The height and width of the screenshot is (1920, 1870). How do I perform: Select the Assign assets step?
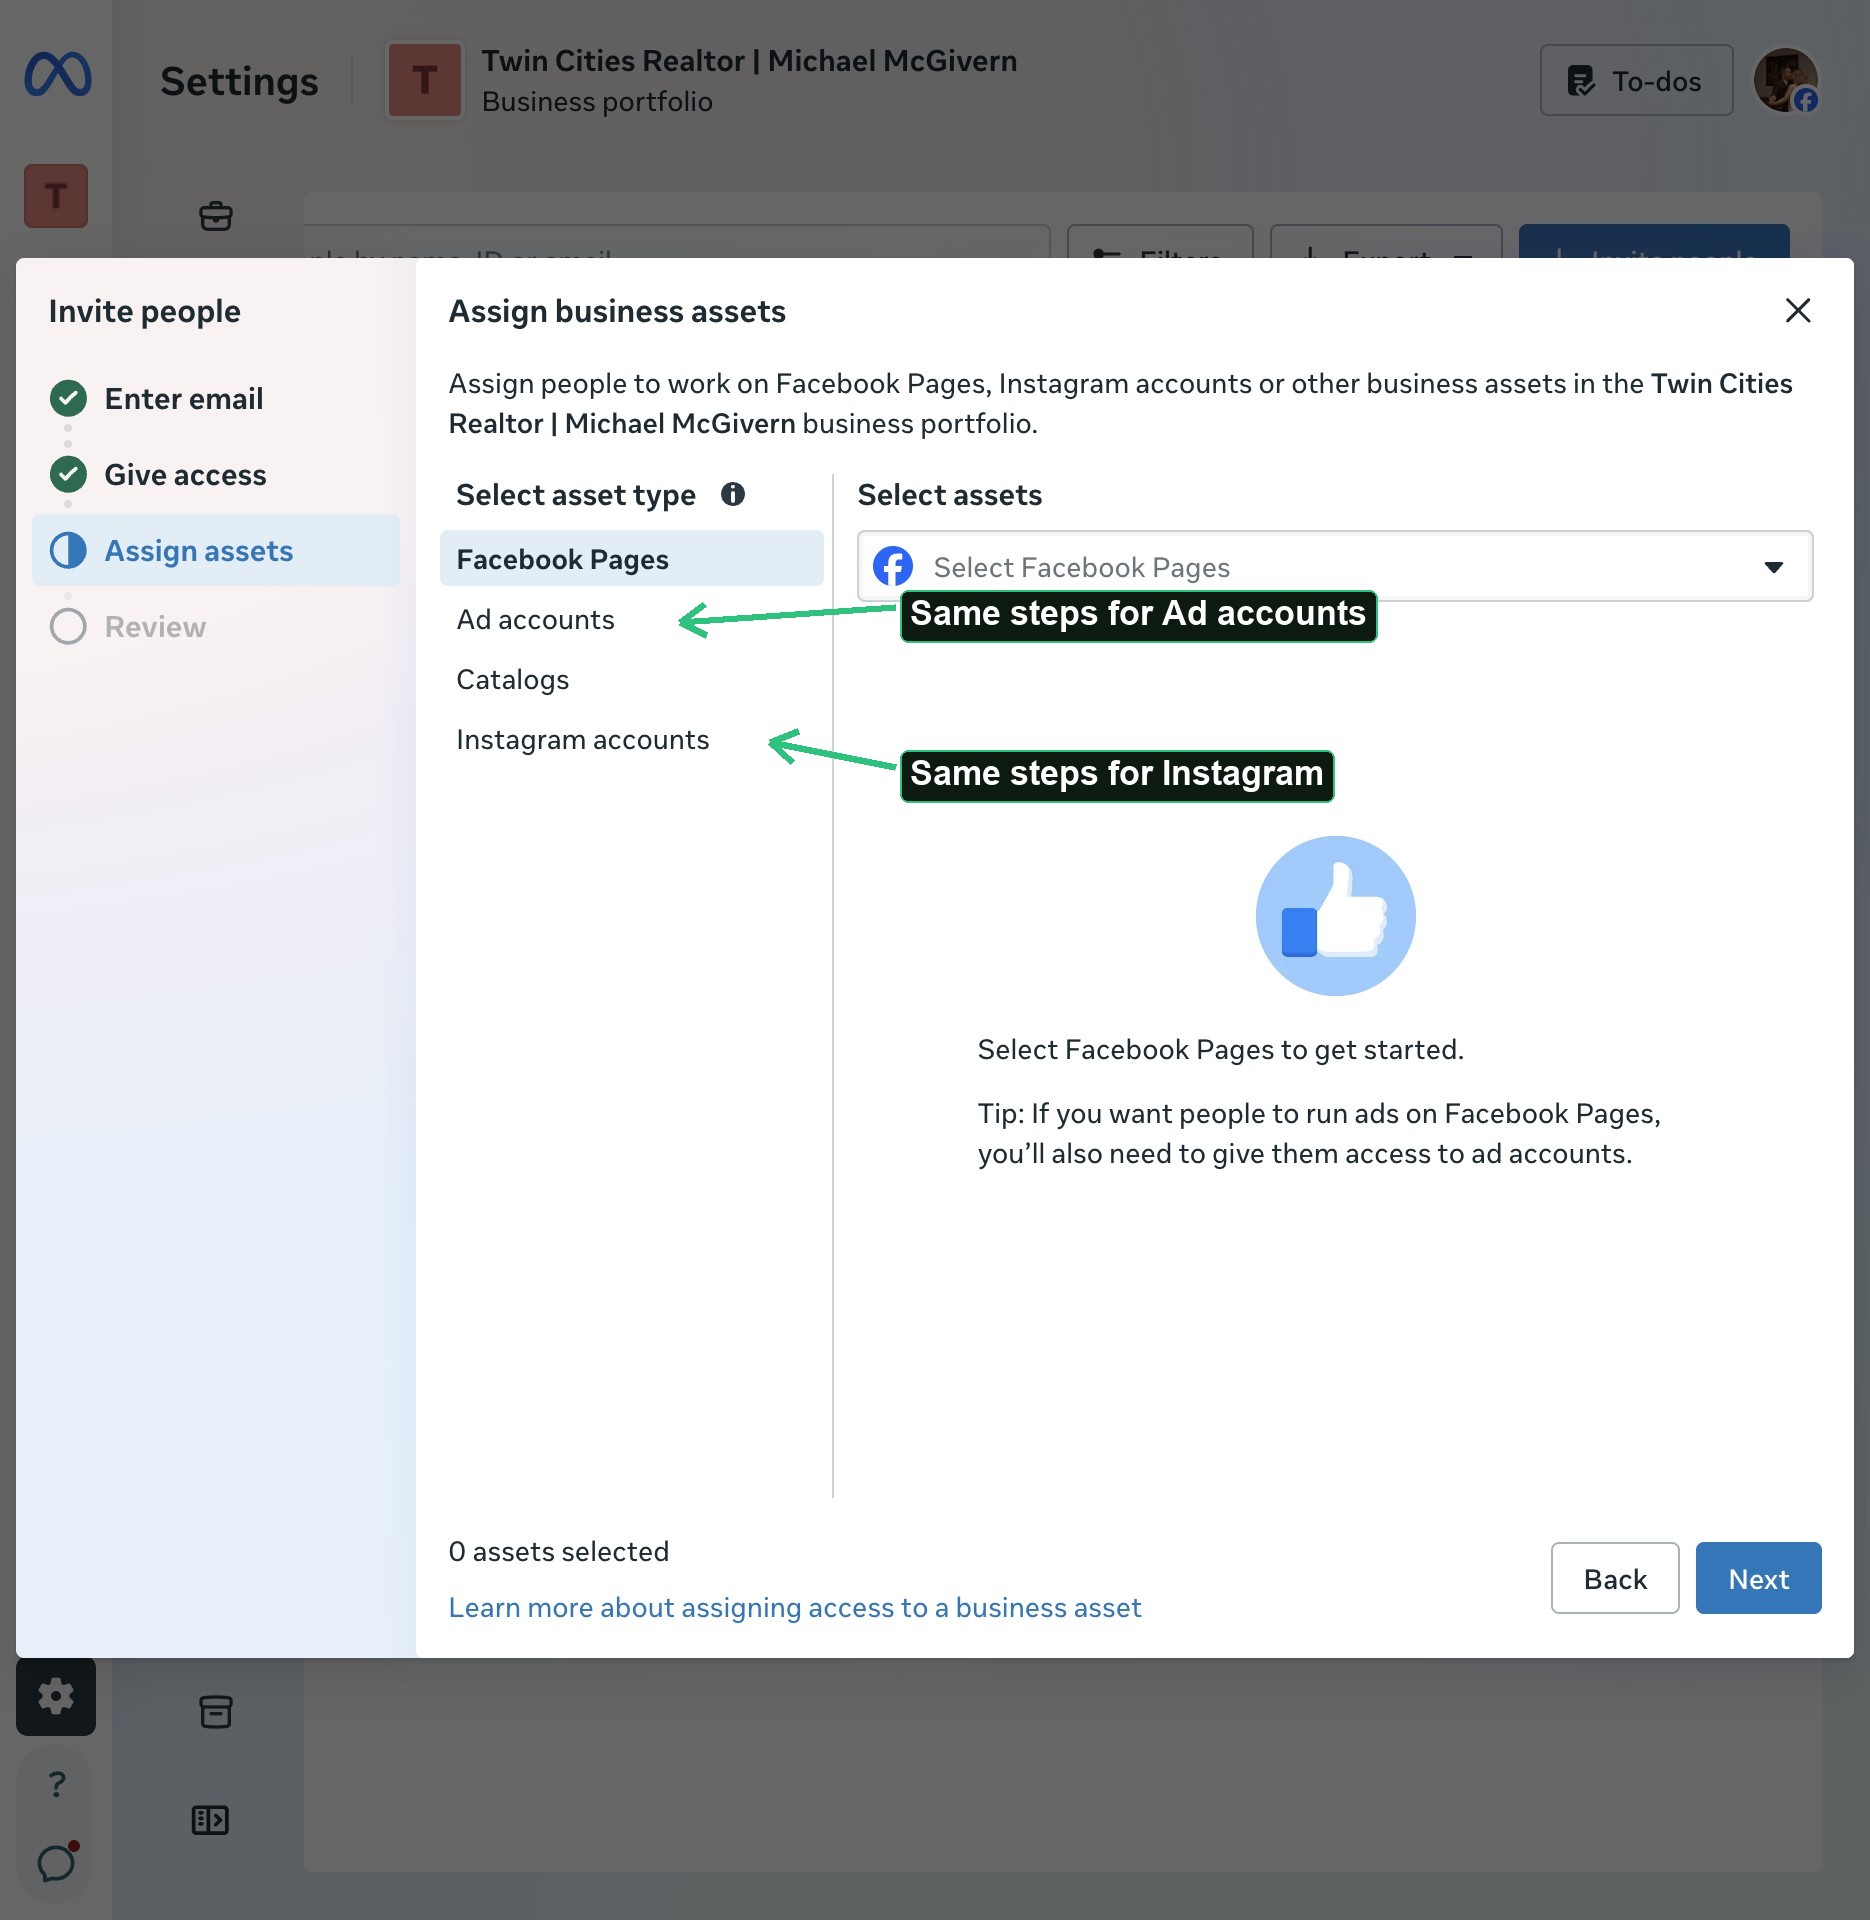pos(216,550)
